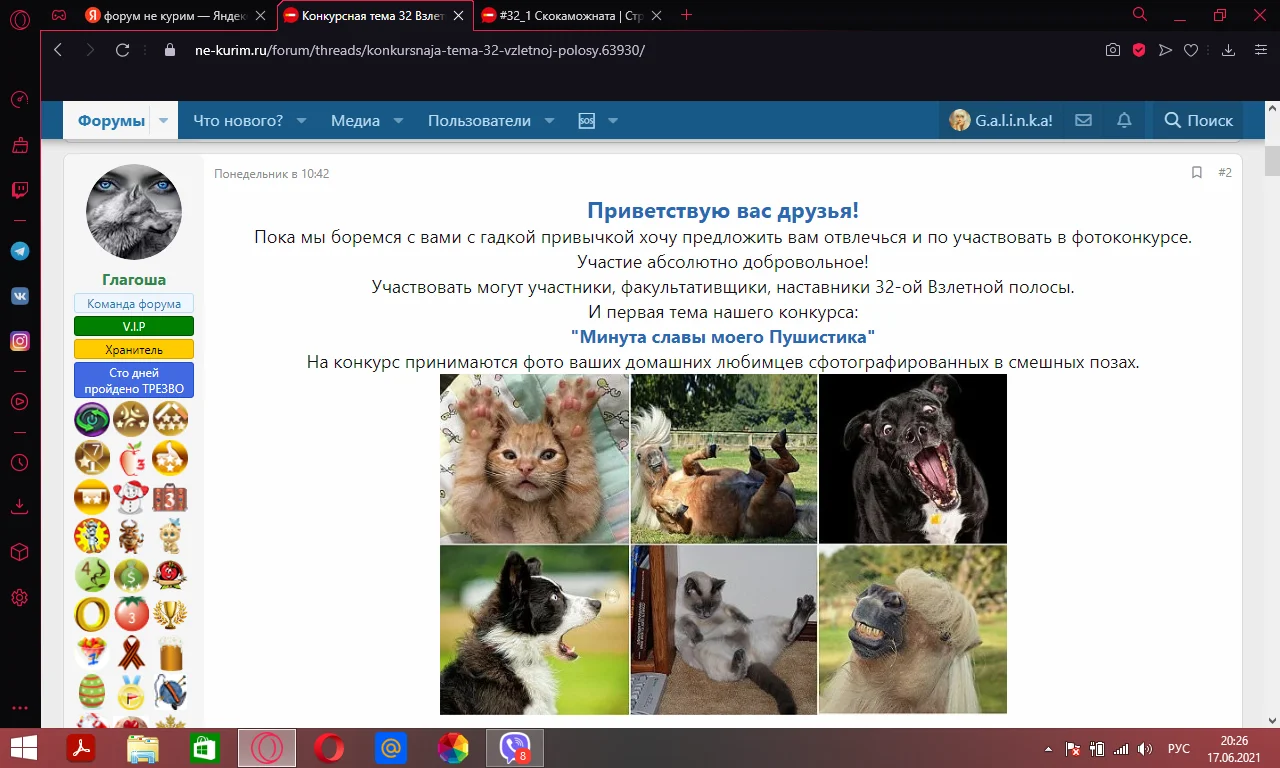Open Instagram from the browser sidebar

pyautogui.click(x=19, y=341)
